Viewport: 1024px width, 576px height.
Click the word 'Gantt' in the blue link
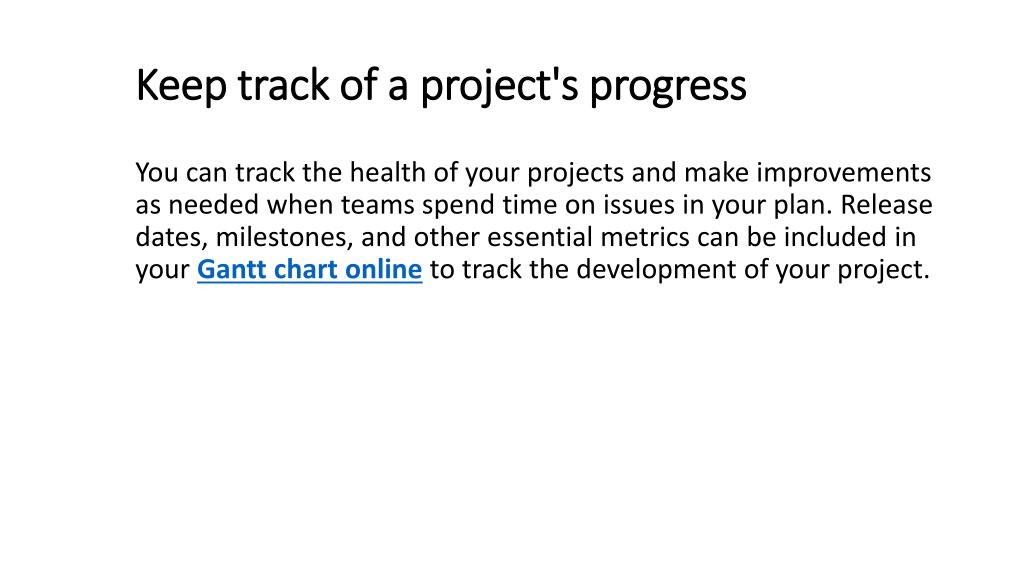pyautogui.click(x=231, y=269)
